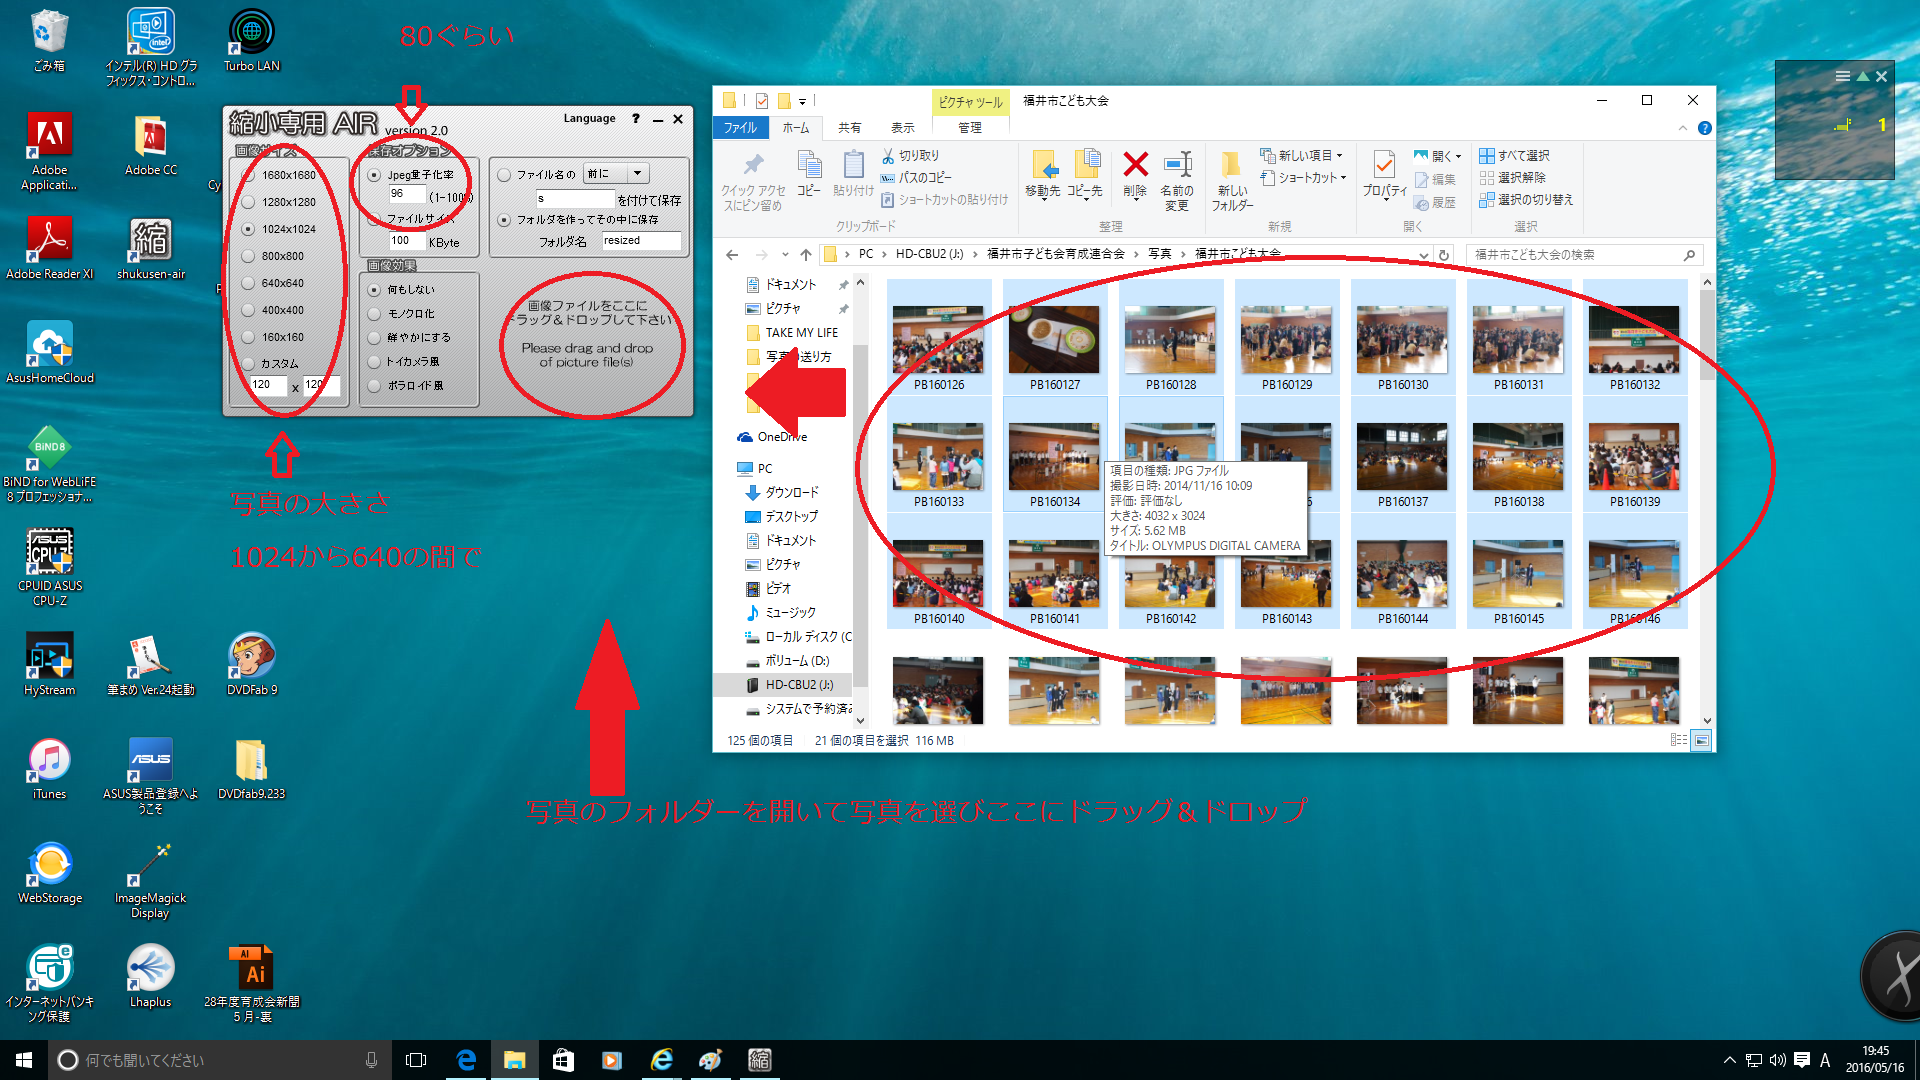Click the Rename (名前の変更) ribbon icon
This screenshot has width=1920, height=1080.
coord(1177,164)
